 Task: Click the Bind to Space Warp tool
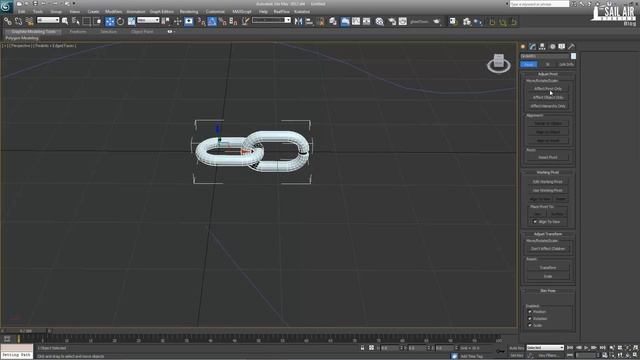click(x=29, y=21)
